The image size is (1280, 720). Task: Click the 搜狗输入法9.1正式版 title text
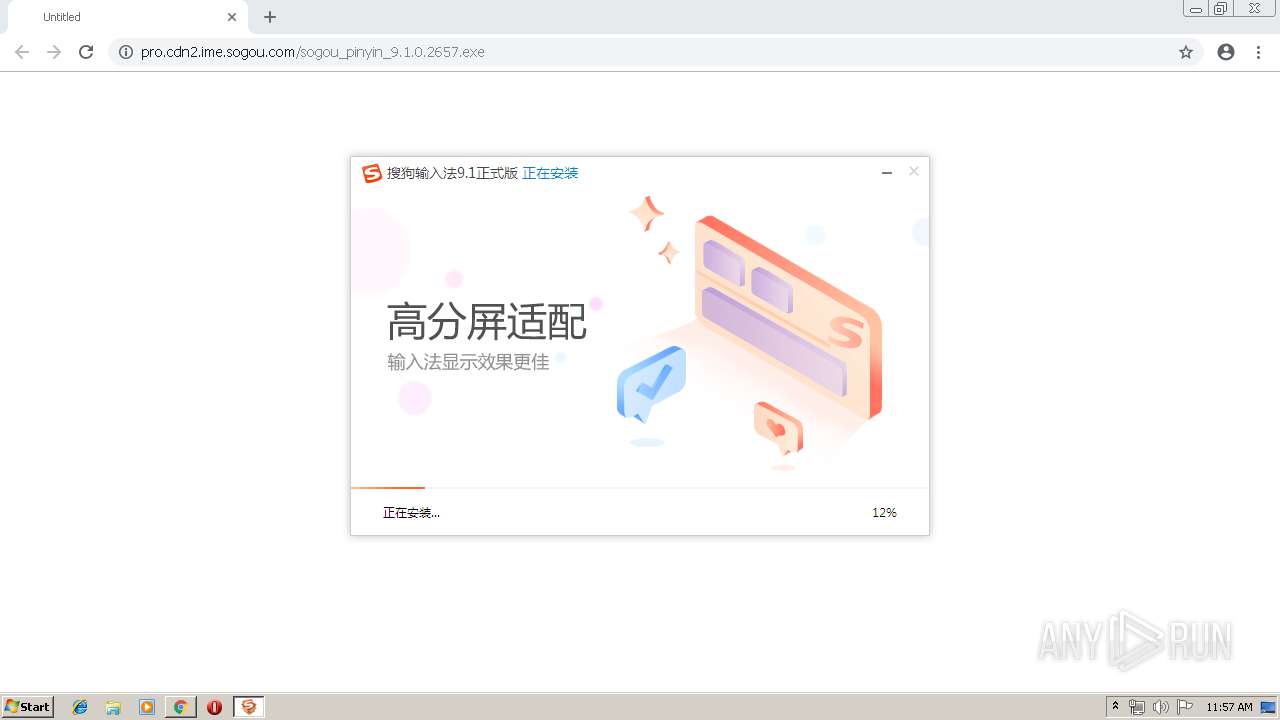pyautogui.click(x=452, y=173)
